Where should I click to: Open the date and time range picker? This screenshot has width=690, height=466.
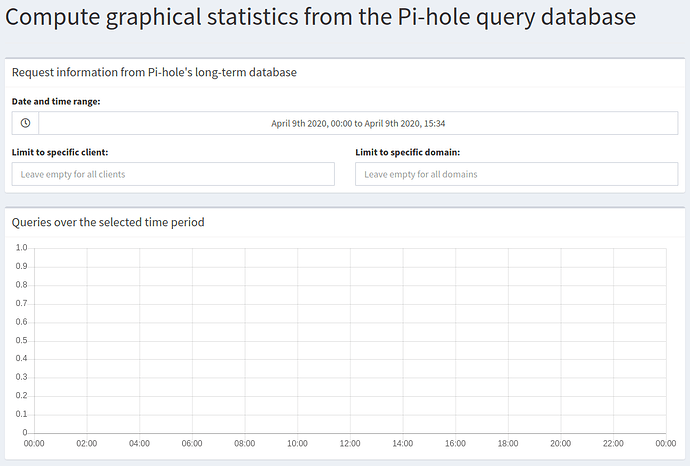pos(358,123)
